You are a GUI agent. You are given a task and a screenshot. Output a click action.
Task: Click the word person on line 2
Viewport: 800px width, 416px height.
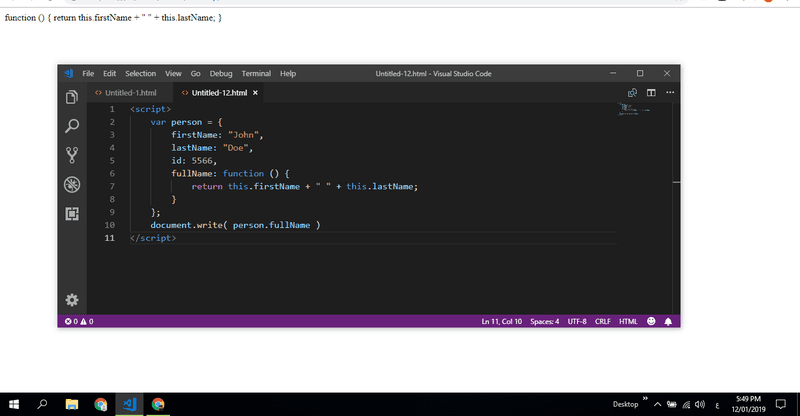pos(186,122)
